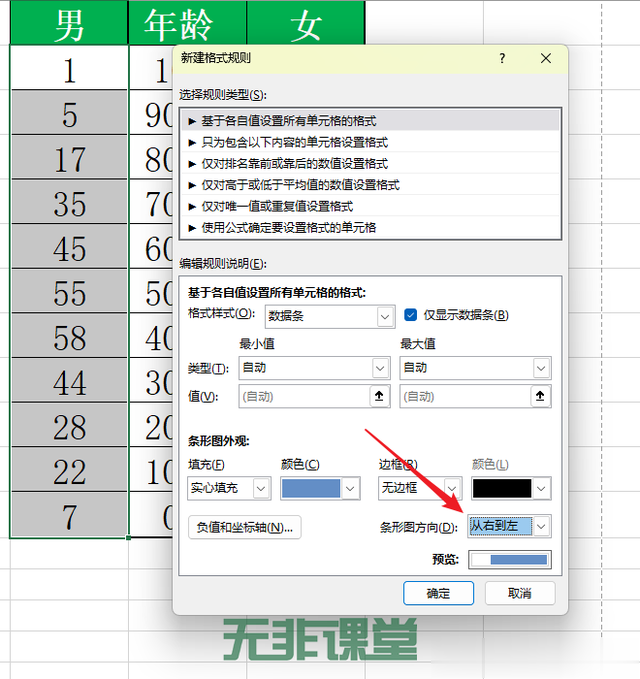Select the cell containing 58 in 男 column
The image size is (640, 679).
(69, 336)
